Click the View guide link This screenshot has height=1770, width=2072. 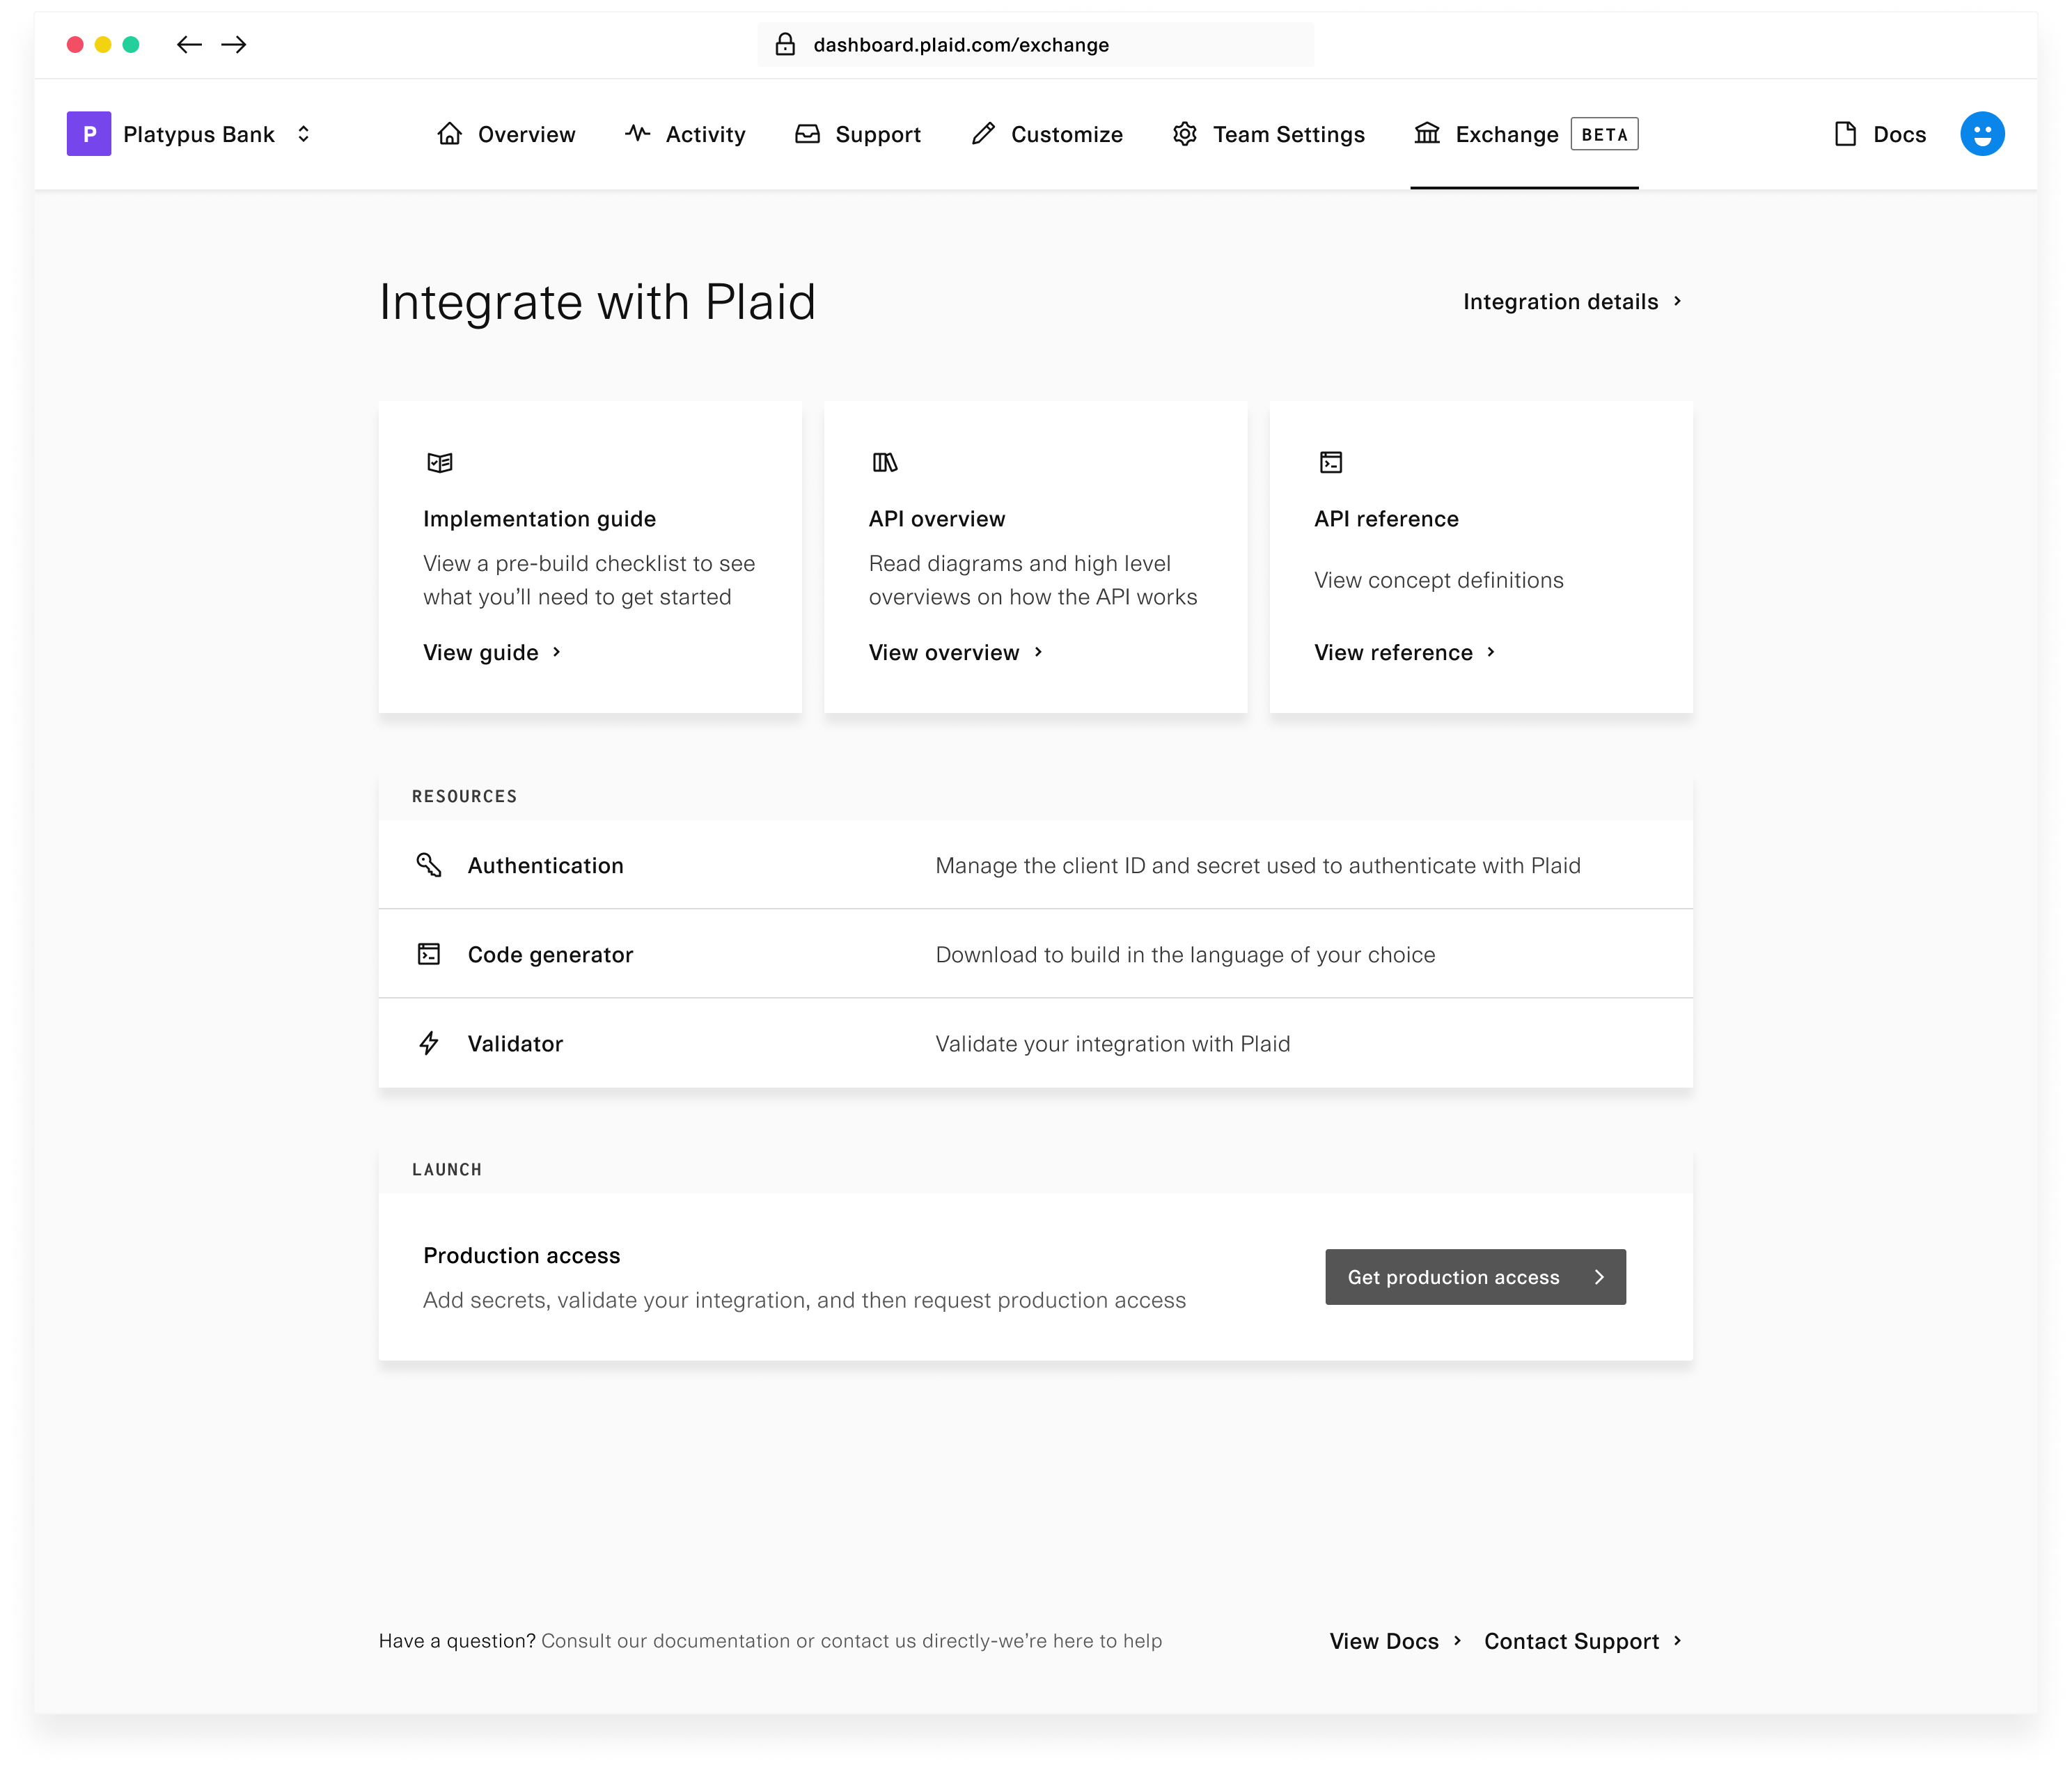480,653
